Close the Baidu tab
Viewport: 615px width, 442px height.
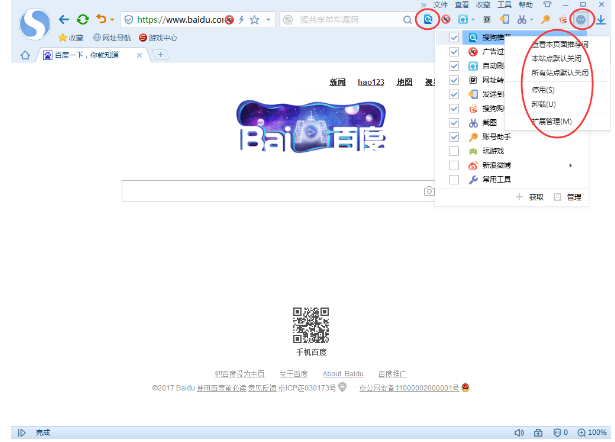[139, 55]
